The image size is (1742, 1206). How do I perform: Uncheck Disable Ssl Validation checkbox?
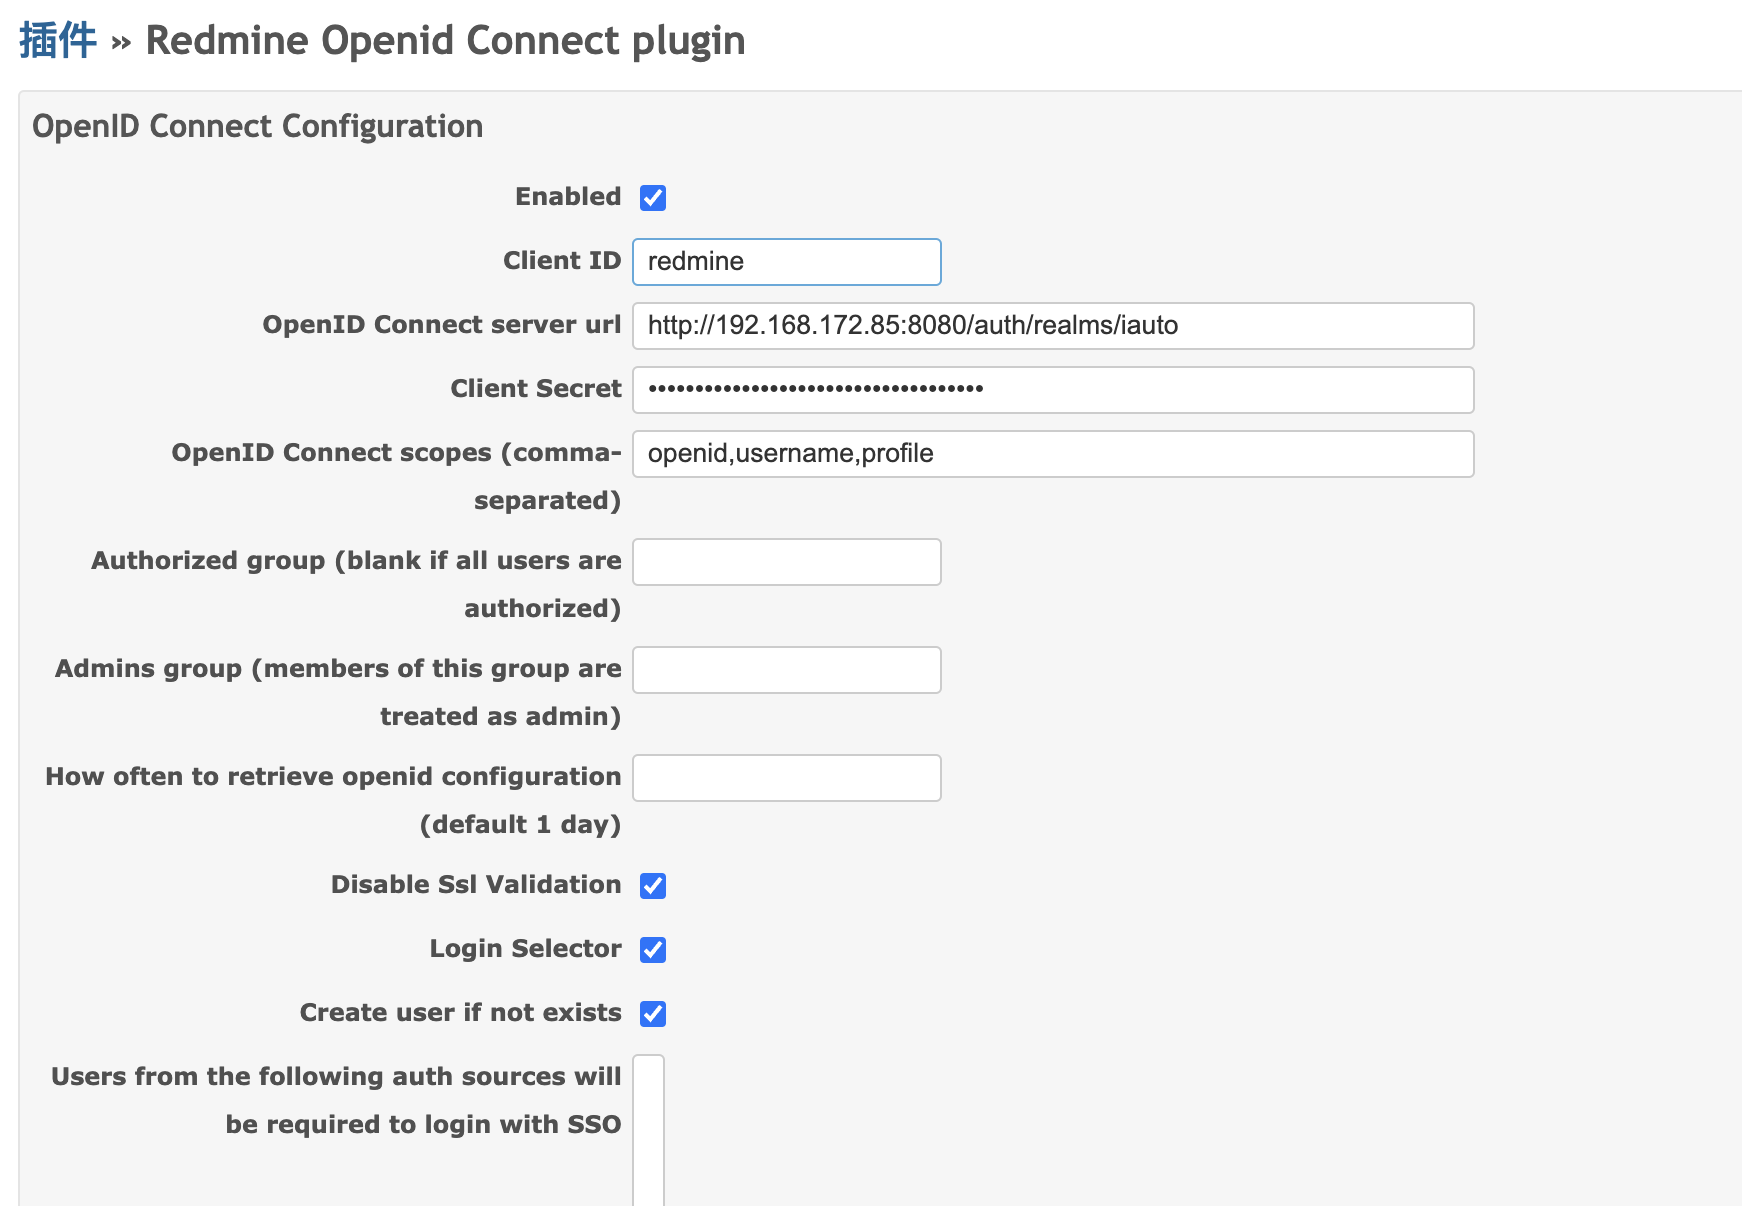click(653, 886)
